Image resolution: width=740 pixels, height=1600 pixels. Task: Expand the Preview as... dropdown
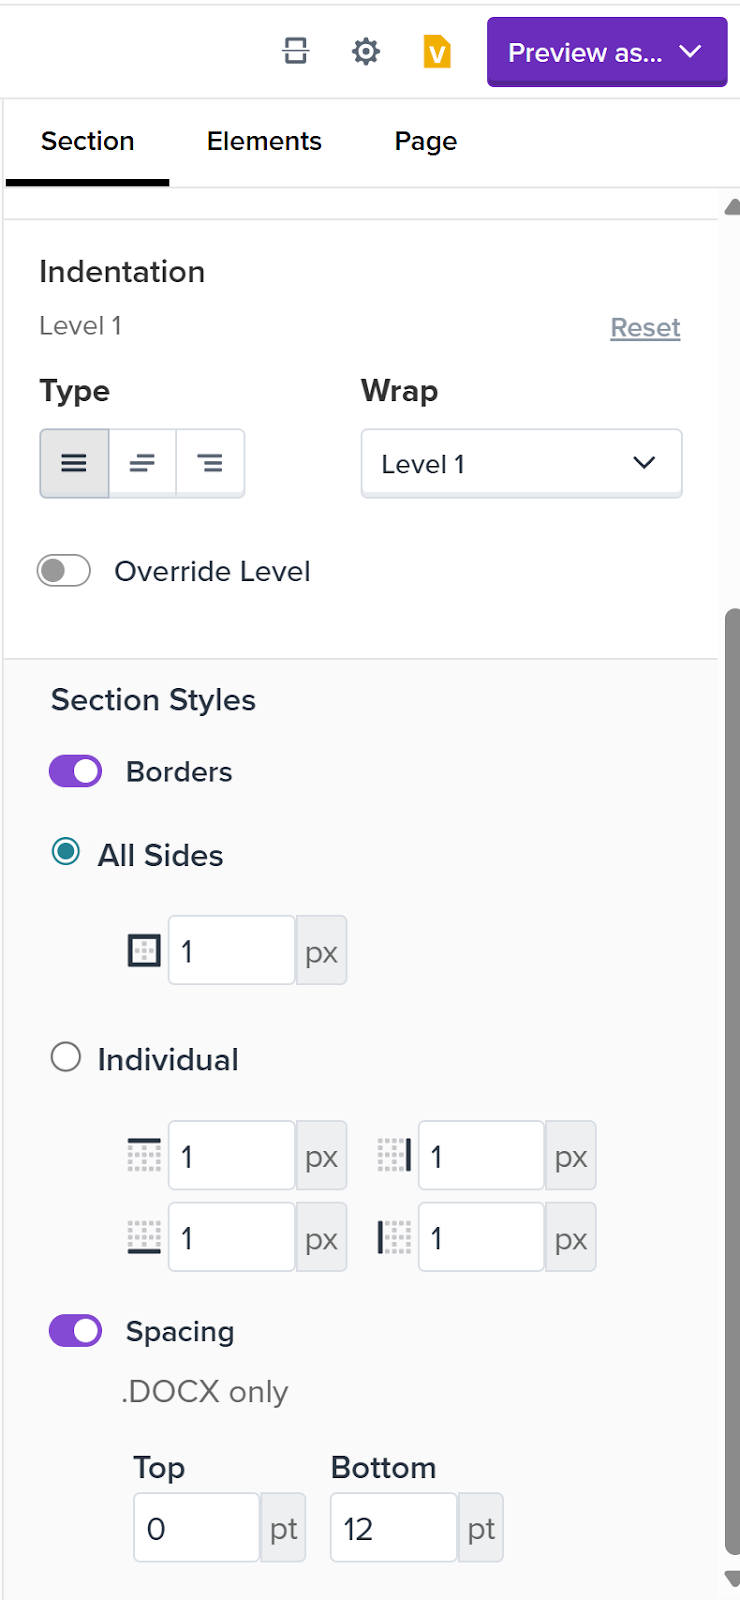[606, 52]
